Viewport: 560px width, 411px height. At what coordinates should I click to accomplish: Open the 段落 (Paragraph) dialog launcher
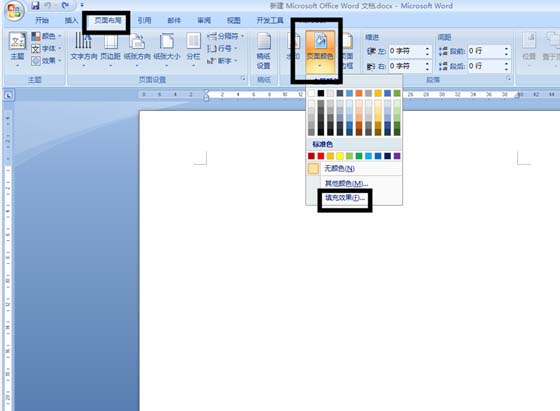[x=508, y=79]
